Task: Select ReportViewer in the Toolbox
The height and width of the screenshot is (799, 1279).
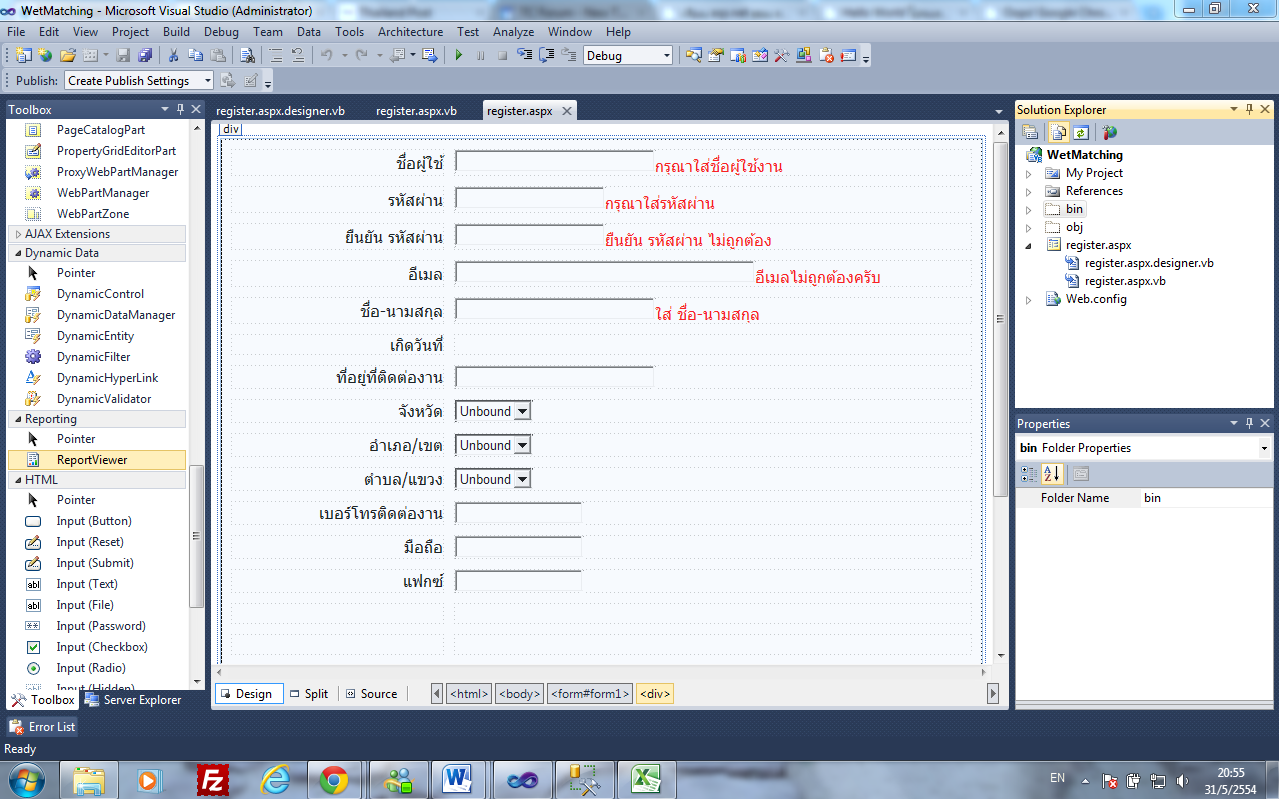Action: click(x=97, y=460)
